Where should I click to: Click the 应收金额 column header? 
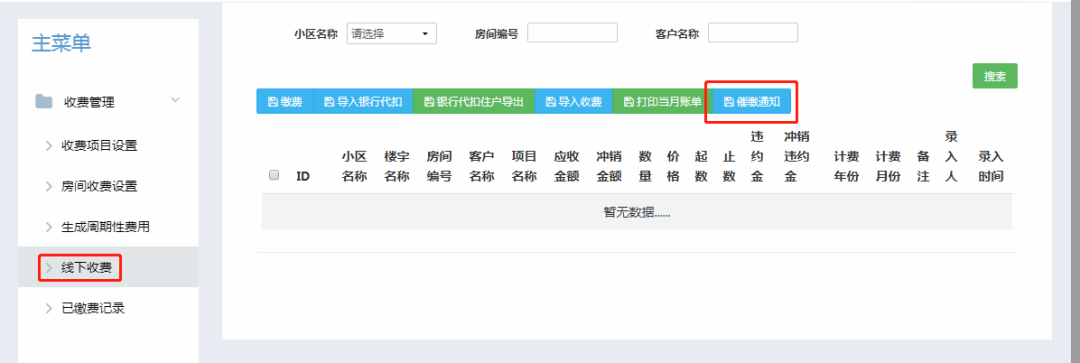click(x=567, y=166)
